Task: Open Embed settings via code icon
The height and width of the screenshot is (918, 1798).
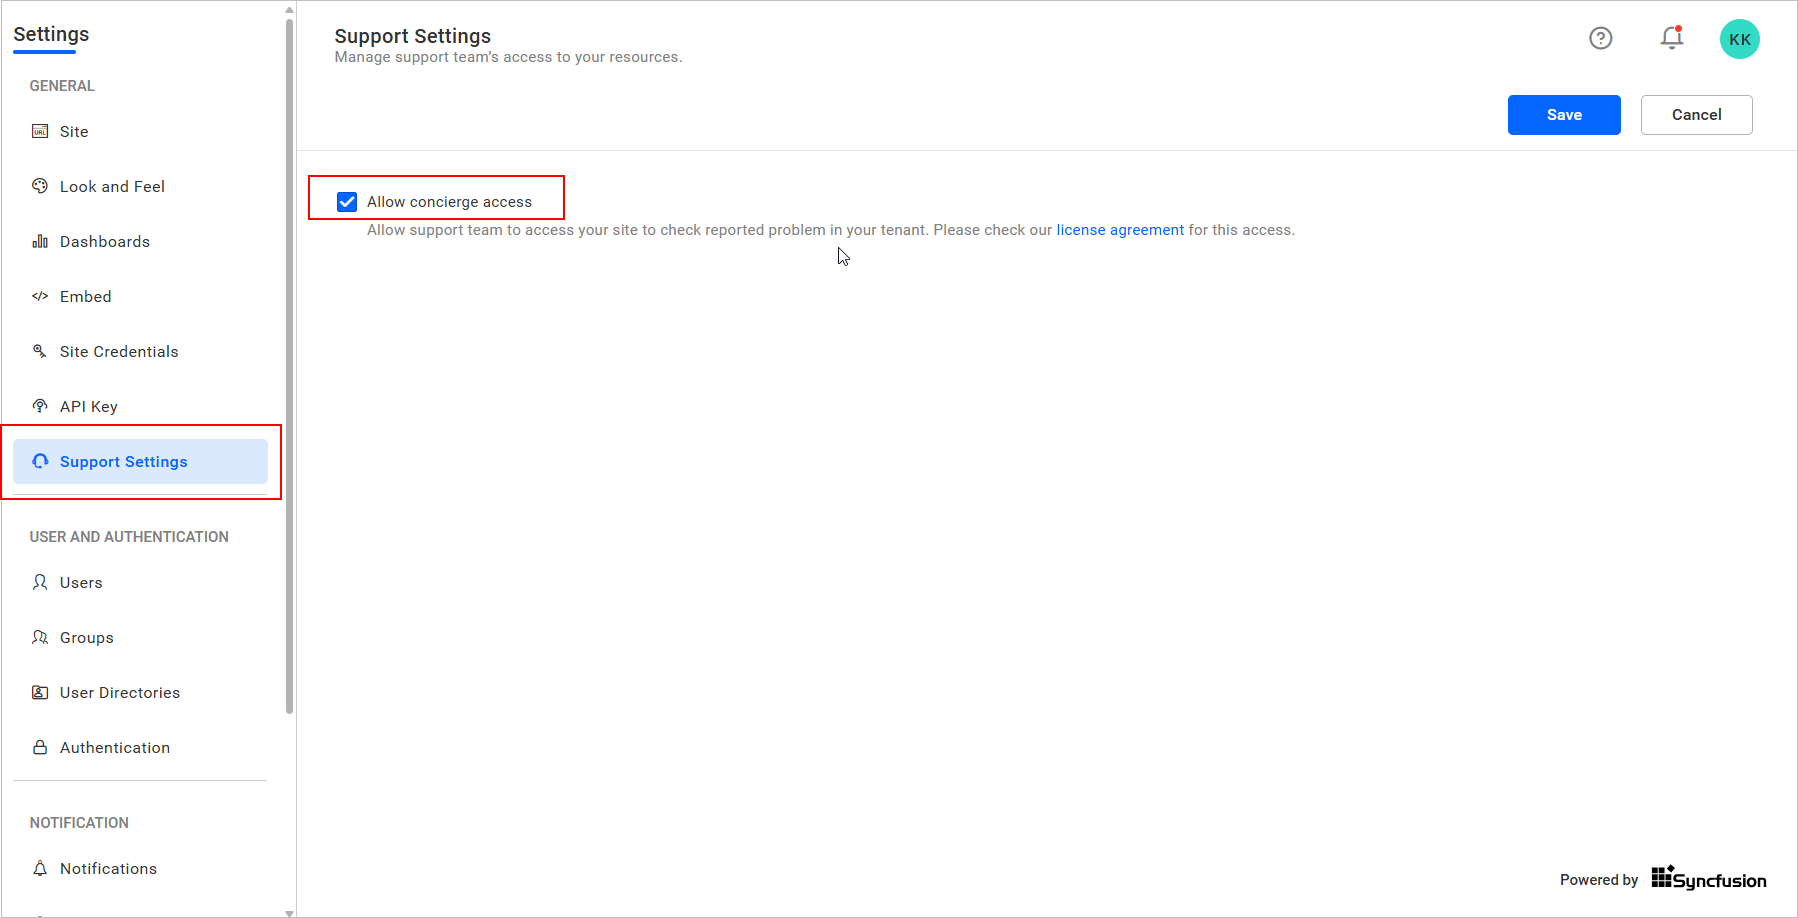Action: point(39,296)
